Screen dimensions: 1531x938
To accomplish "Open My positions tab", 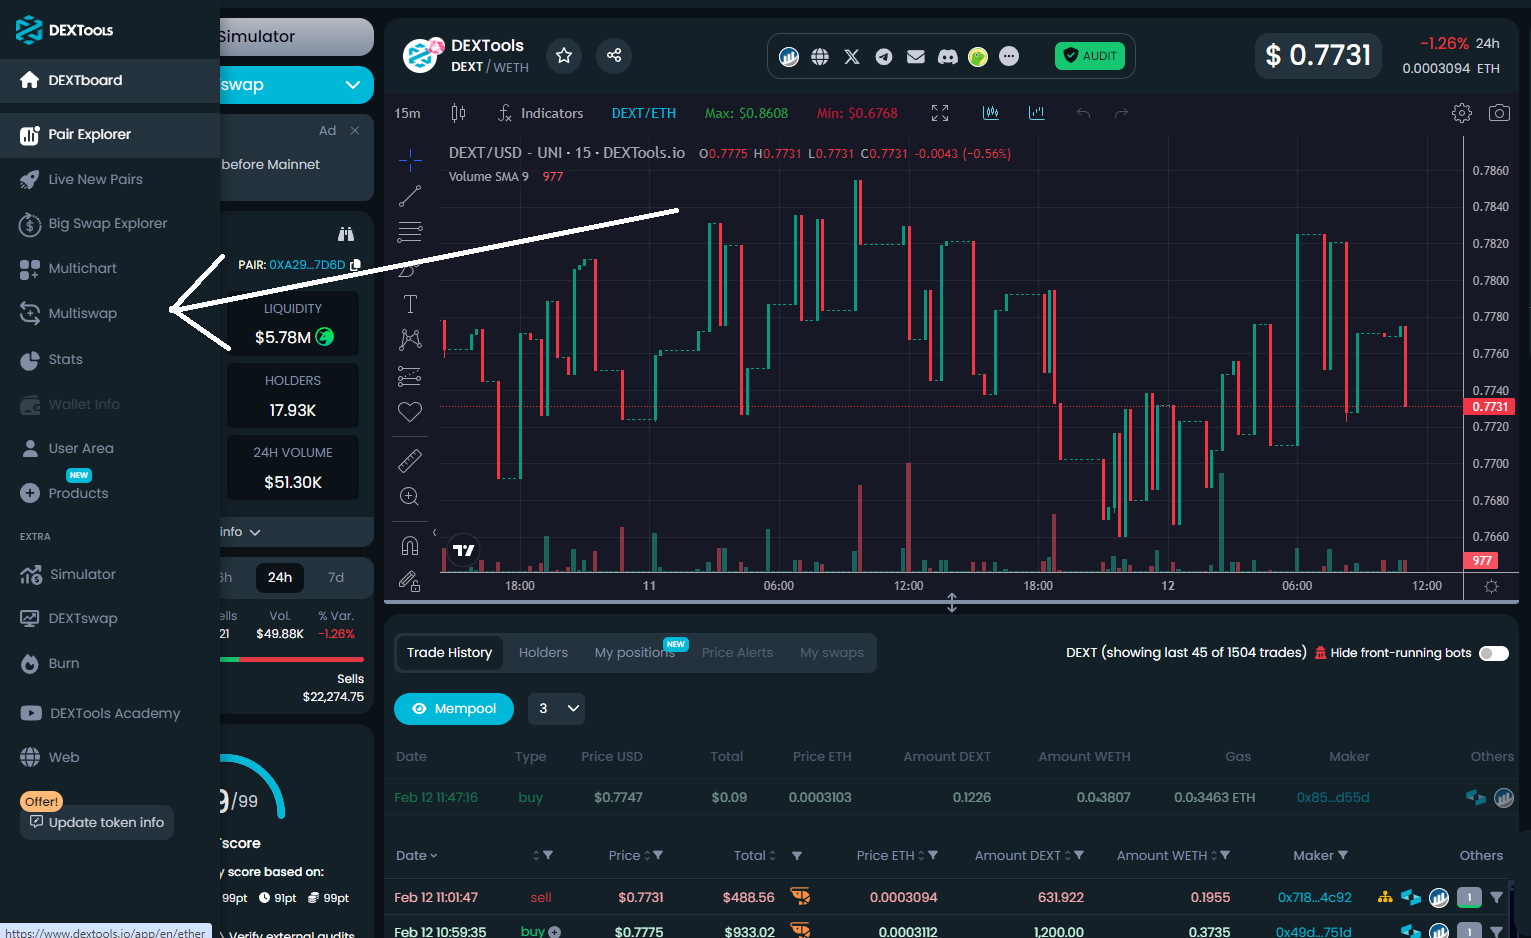I will (x=634, y=653).
